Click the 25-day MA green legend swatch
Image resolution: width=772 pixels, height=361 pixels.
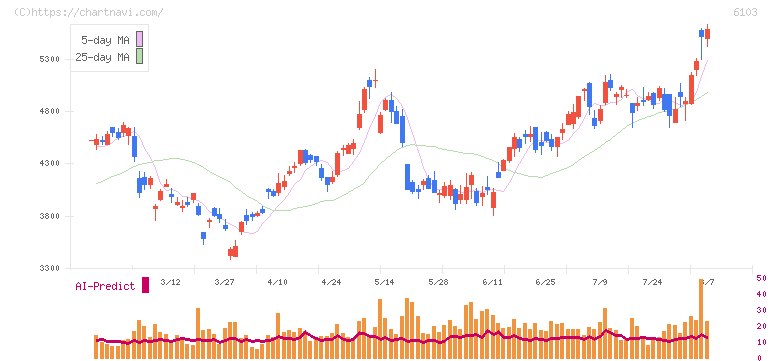(139, 56)
